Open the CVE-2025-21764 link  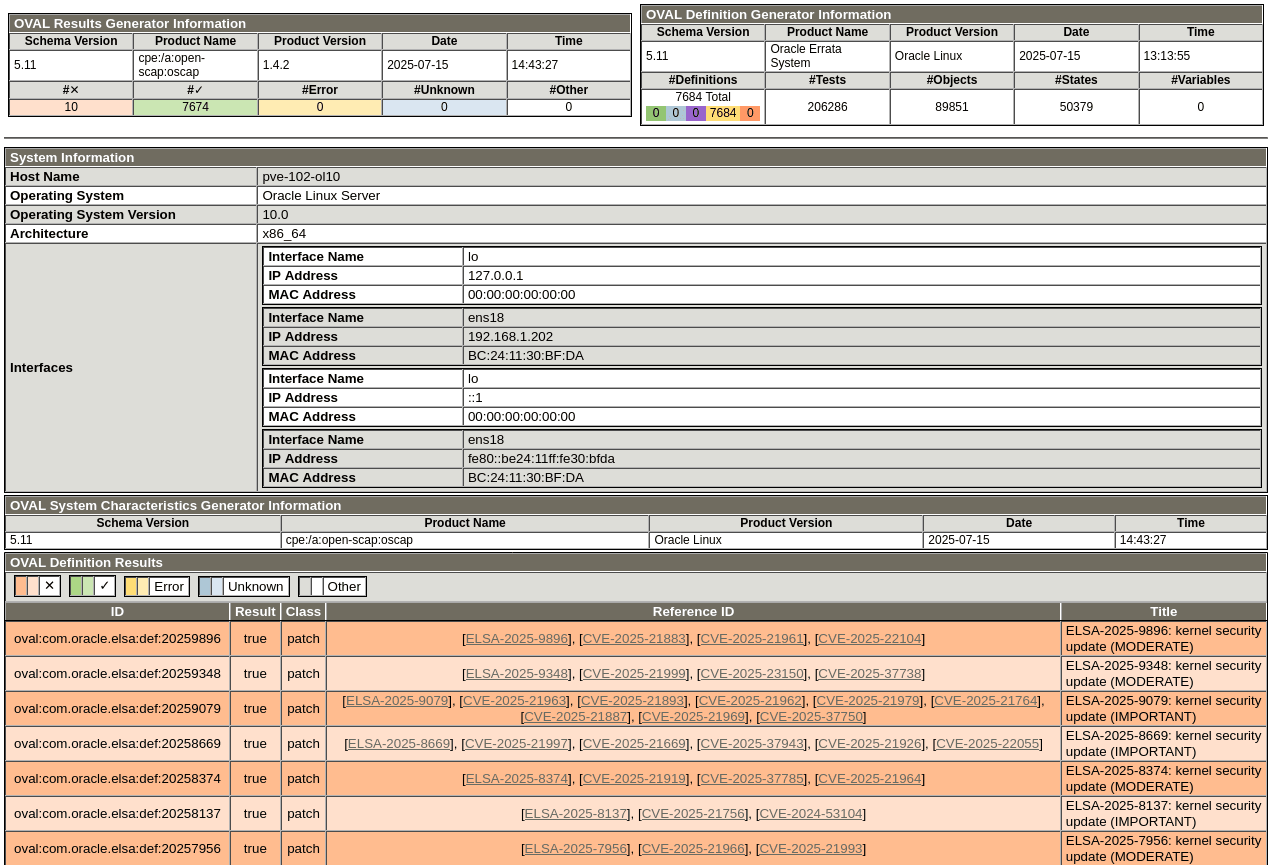(x=986, y=701)
